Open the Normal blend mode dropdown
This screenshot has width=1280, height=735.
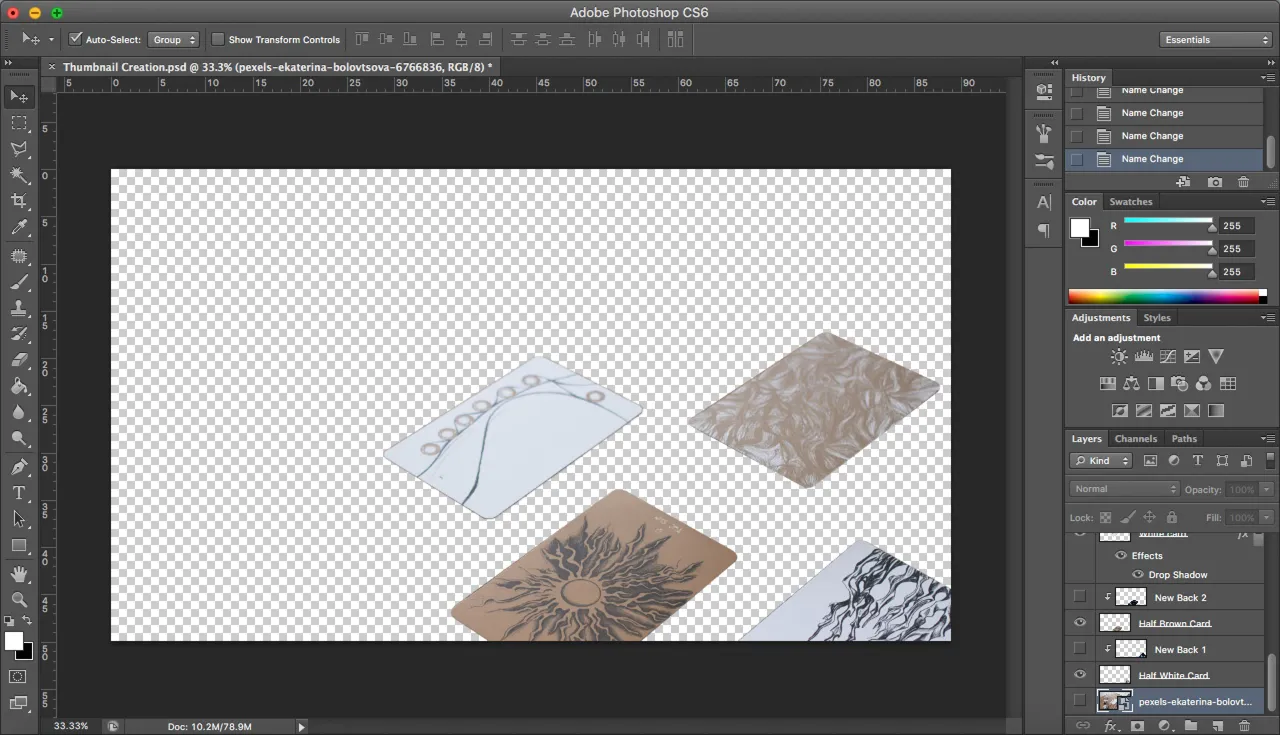pos(1125,489)
